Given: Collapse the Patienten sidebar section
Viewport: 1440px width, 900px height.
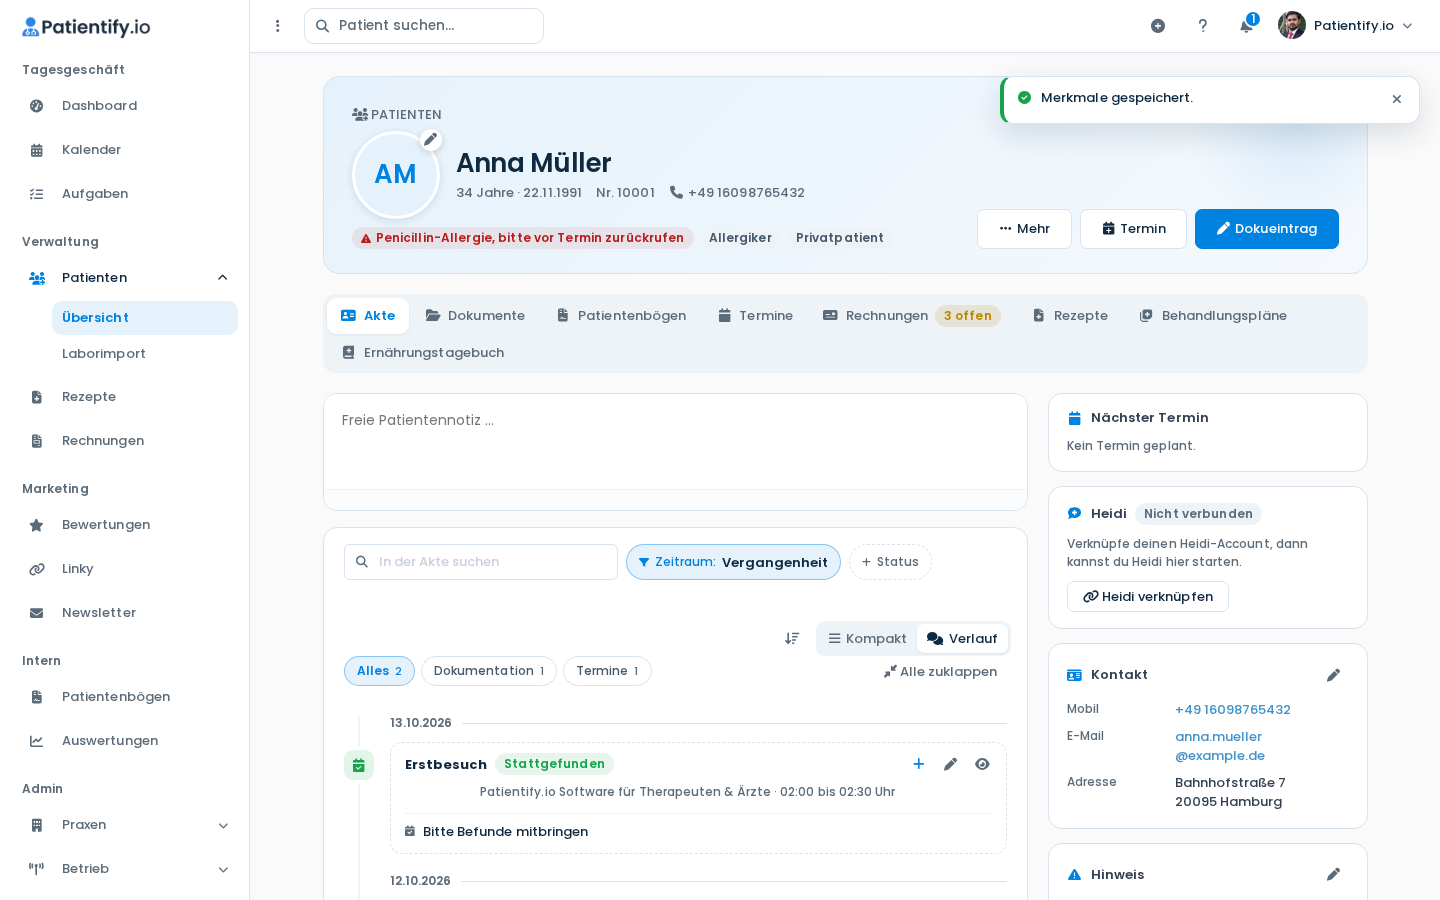Looking at the screenshot, I should pos(223,278).
